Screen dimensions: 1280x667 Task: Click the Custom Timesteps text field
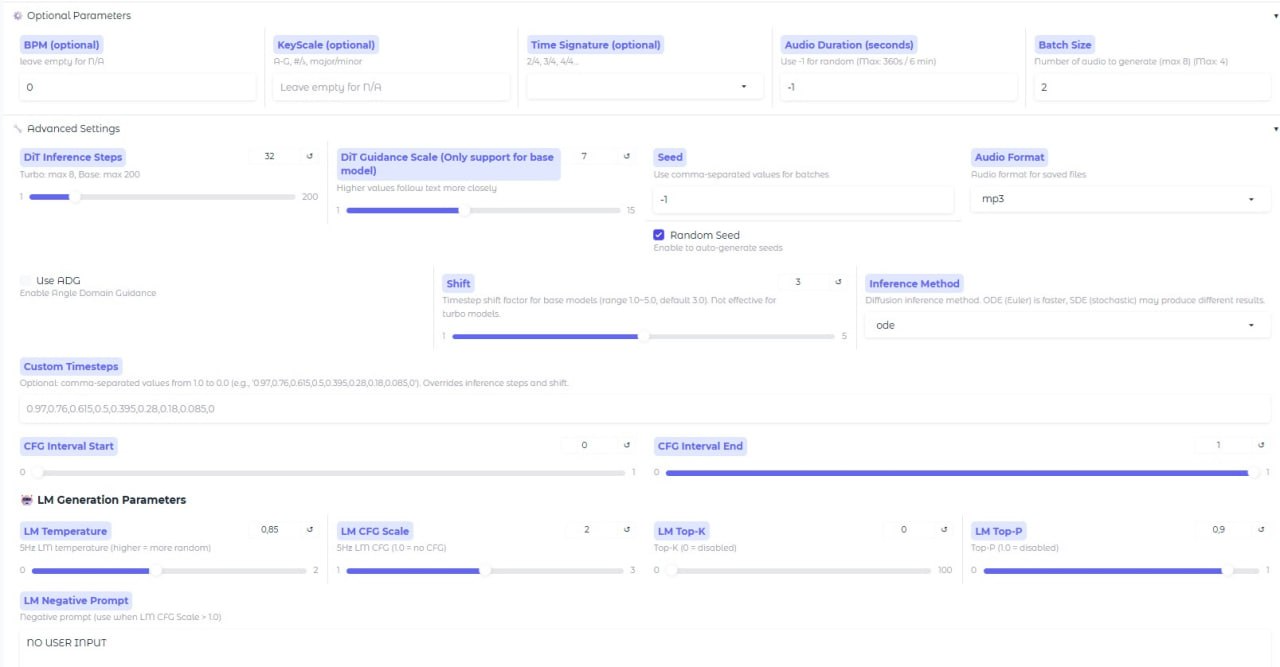(645, 408)
